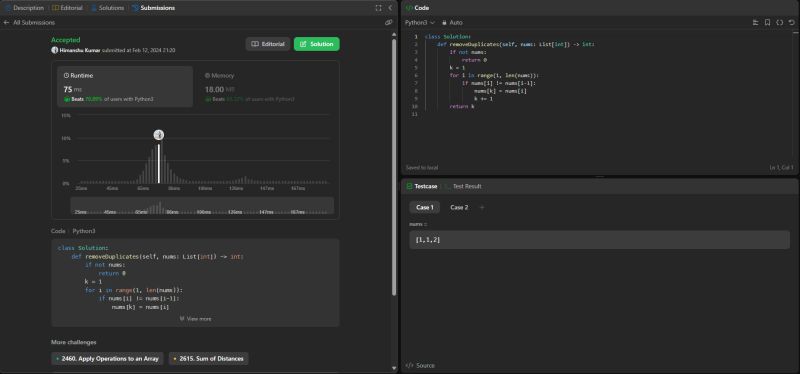Open the Test Result tab
The image size is (800, 374).
463,186
